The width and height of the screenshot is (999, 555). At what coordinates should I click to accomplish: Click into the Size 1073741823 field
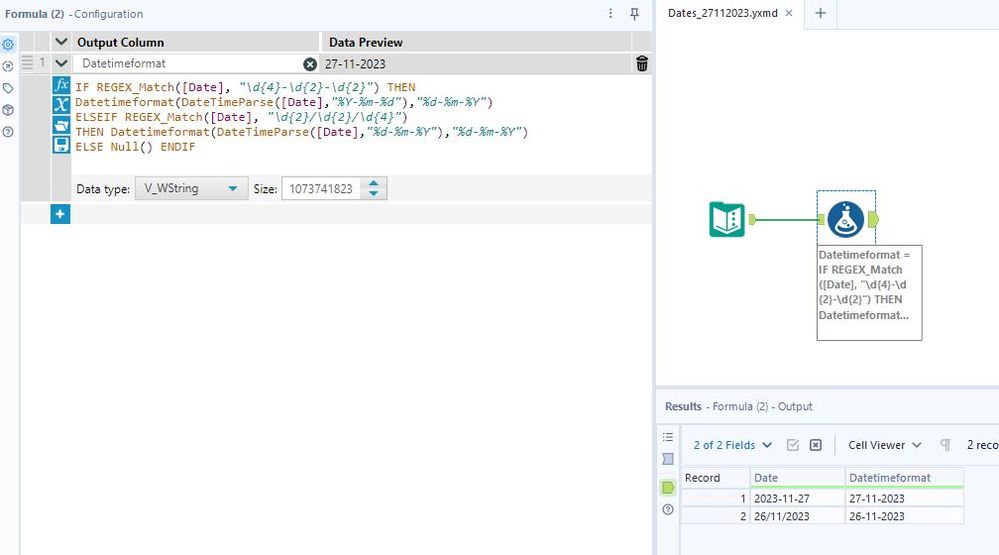[x=321, y=189]
